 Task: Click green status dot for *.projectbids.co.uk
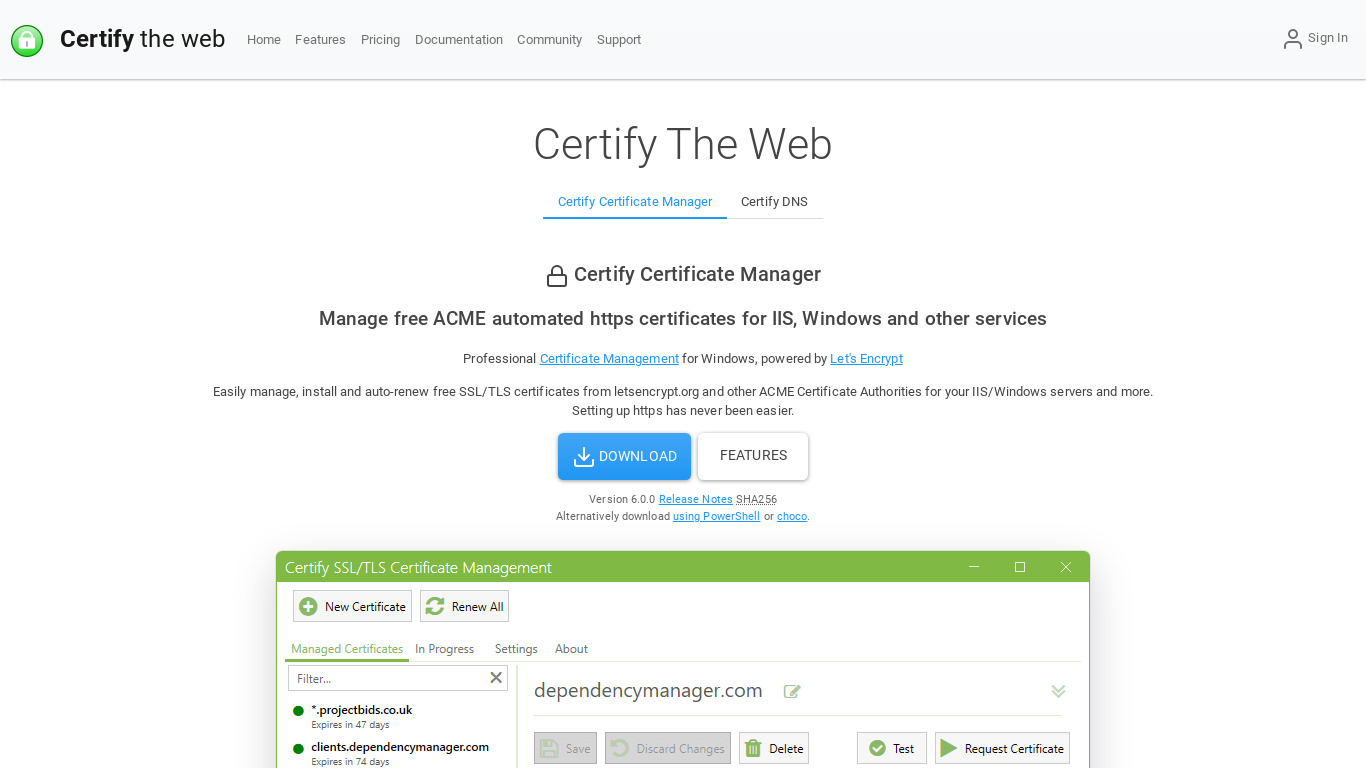click(298, 711)
